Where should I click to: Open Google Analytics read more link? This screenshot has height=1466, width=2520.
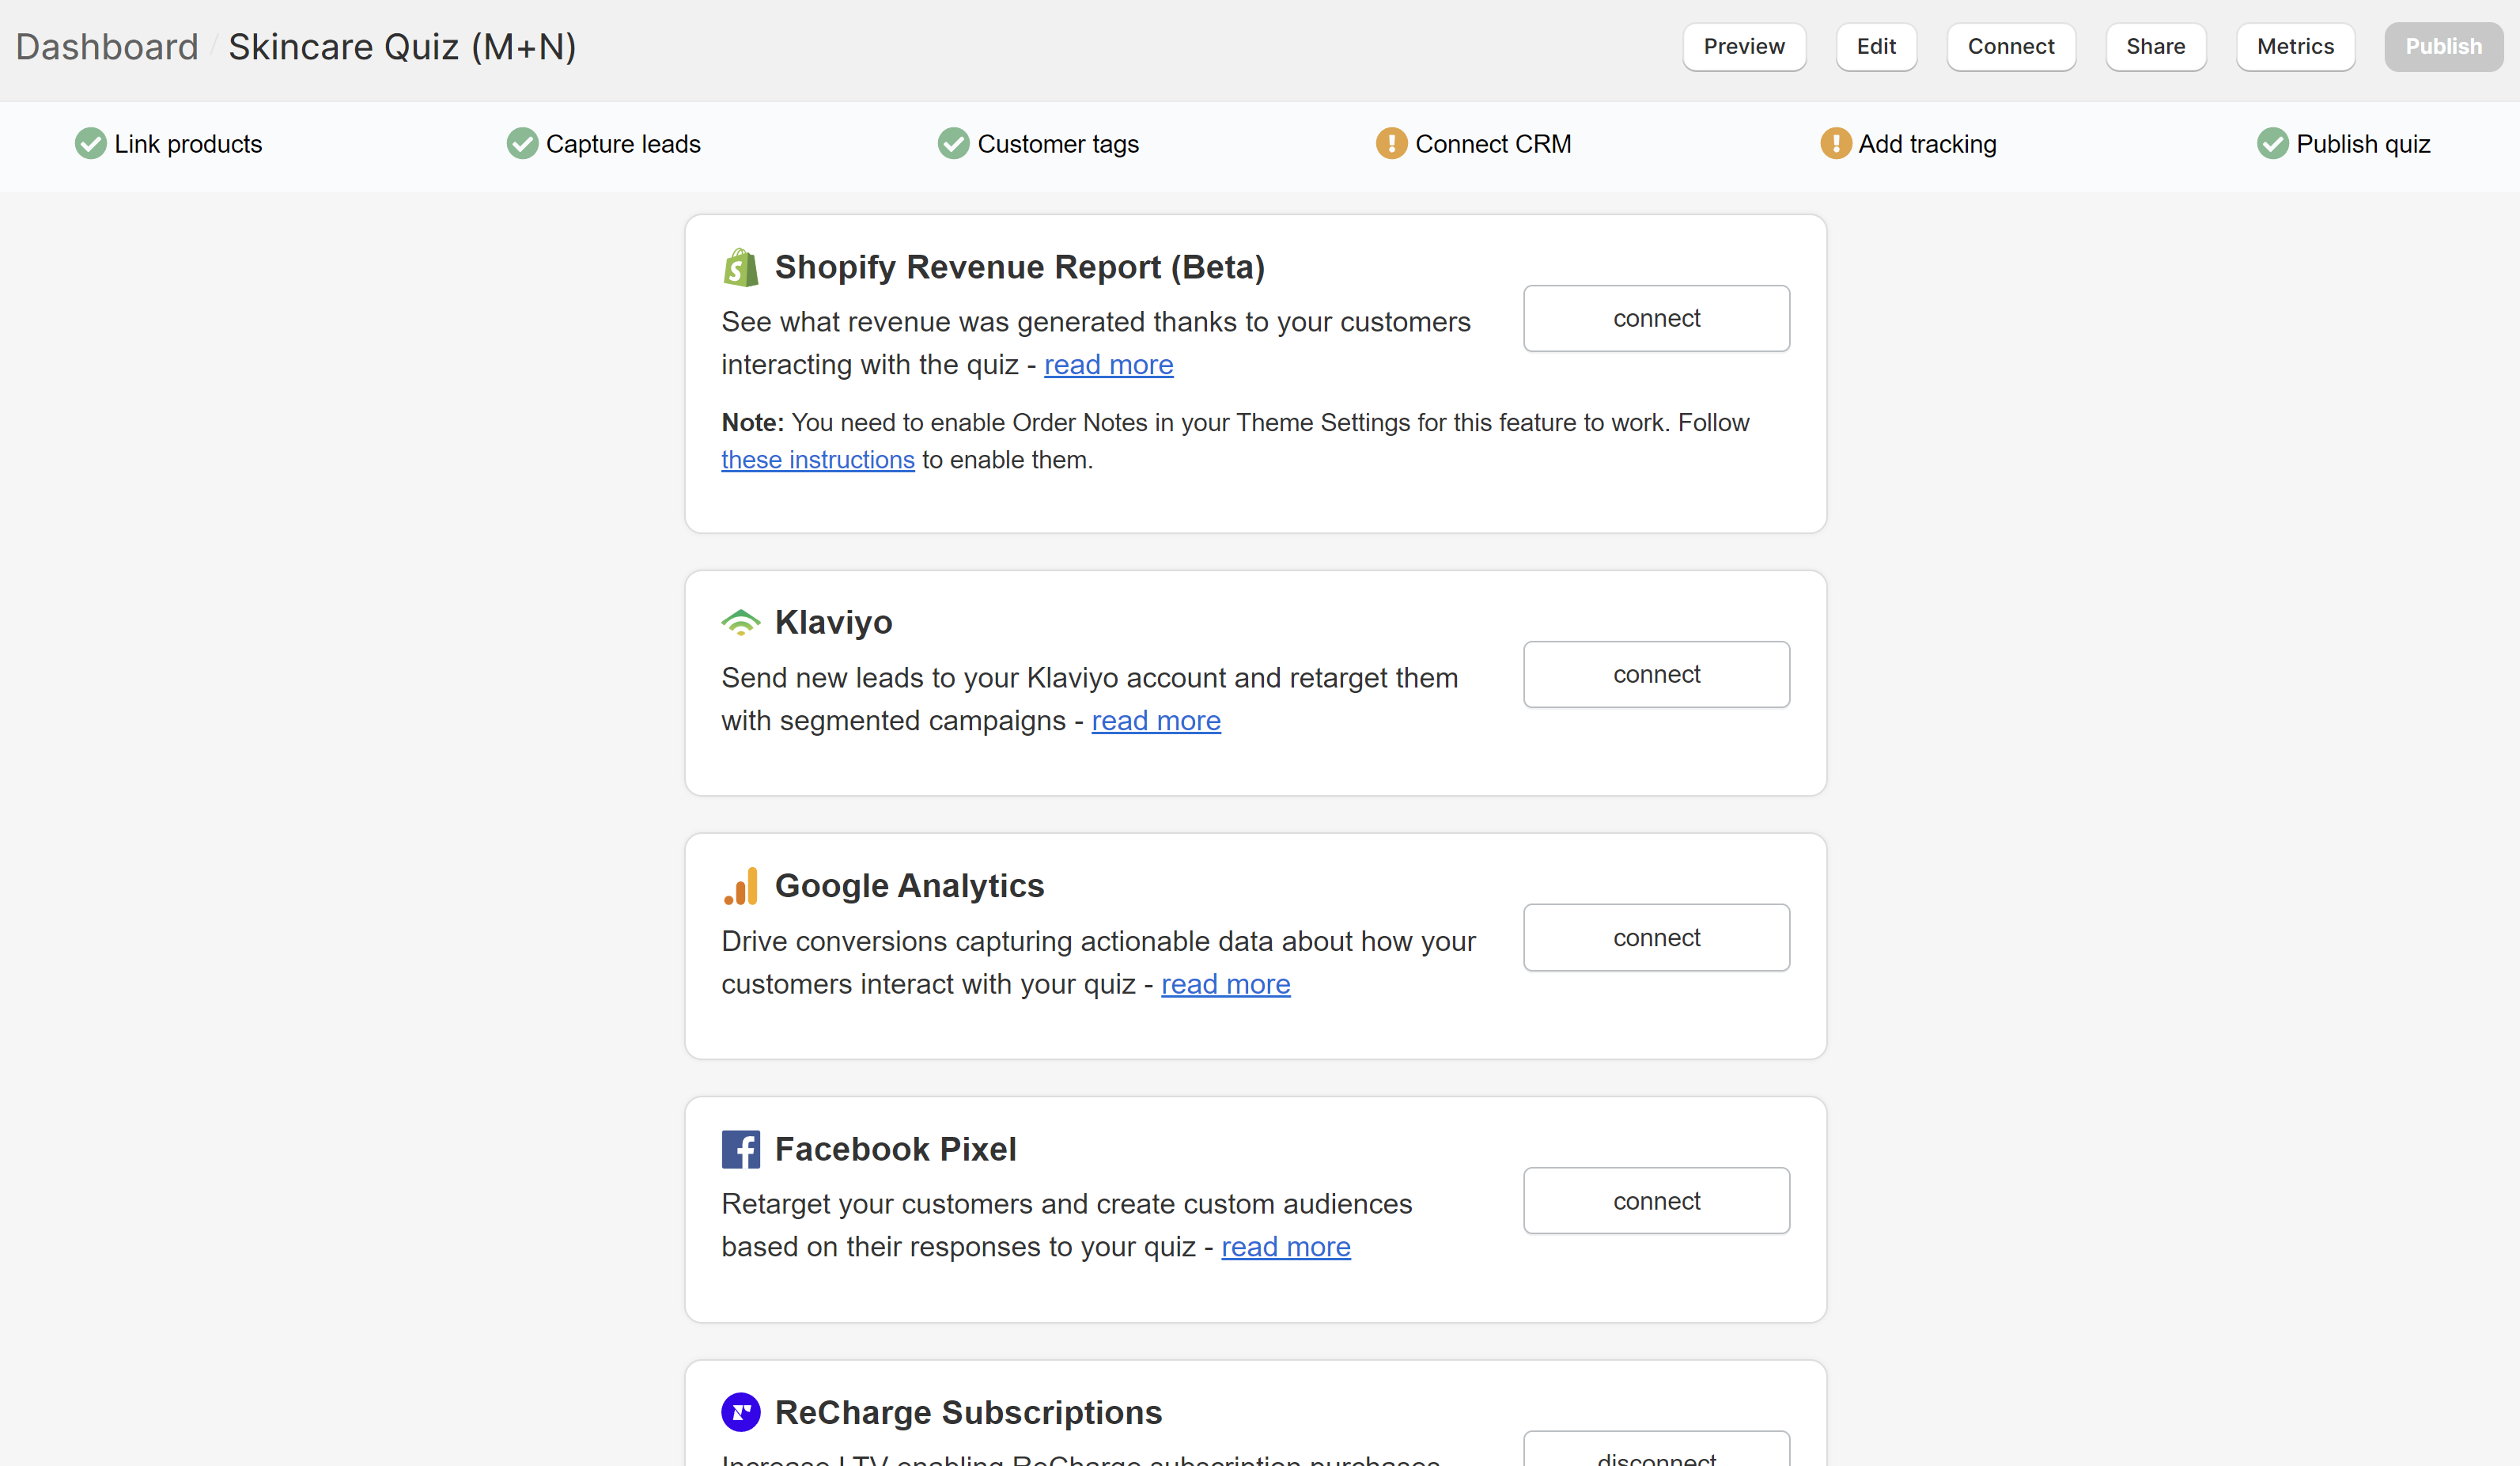(1225, 984)
